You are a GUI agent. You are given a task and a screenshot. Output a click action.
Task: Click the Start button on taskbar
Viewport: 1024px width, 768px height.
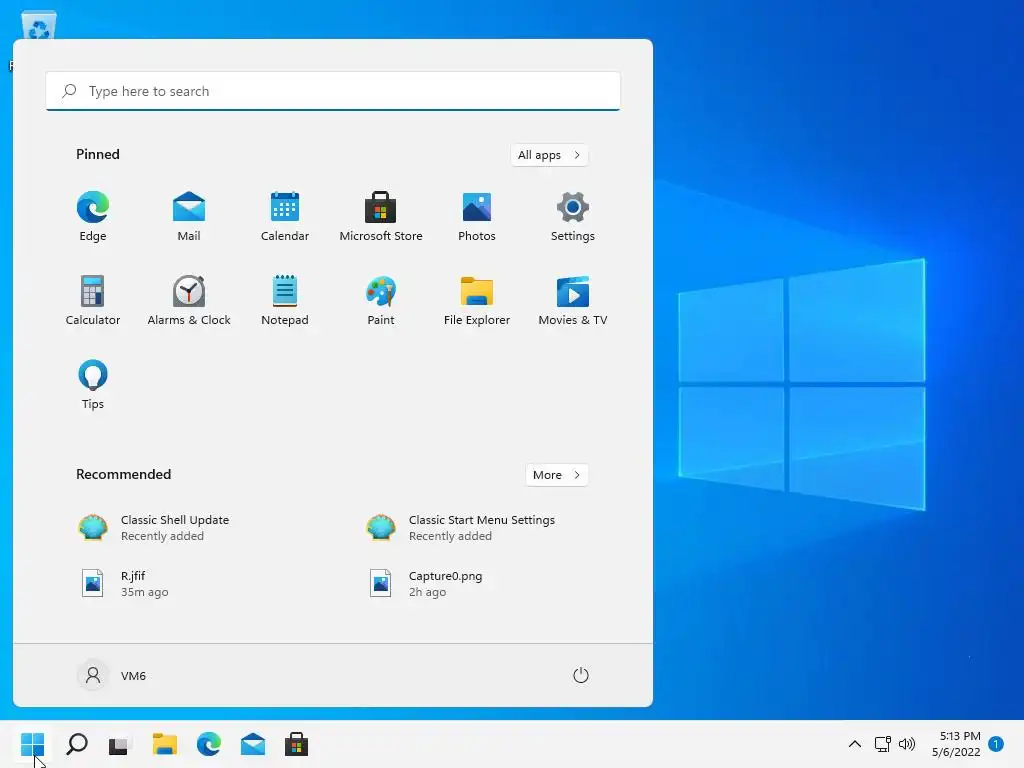pos(33,744)
